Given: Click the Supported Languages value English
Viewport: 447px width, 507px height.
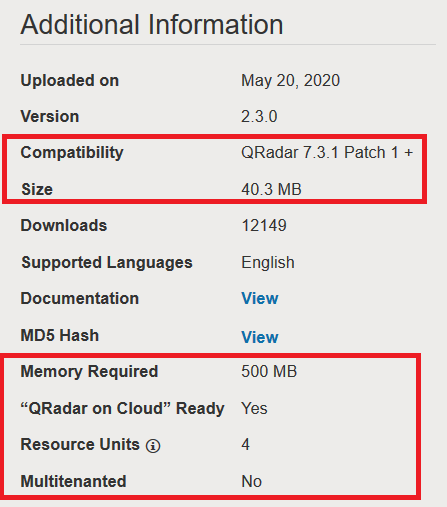Looking at the screenshot, I should 268,263.
